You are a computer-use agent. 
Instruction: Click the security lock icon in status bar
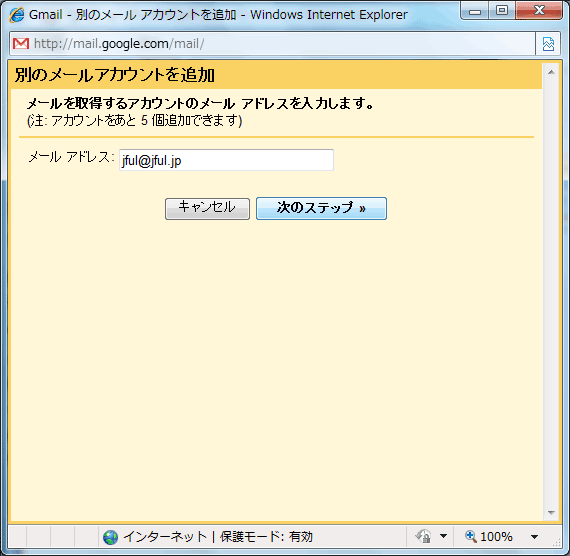coord(424,536)
